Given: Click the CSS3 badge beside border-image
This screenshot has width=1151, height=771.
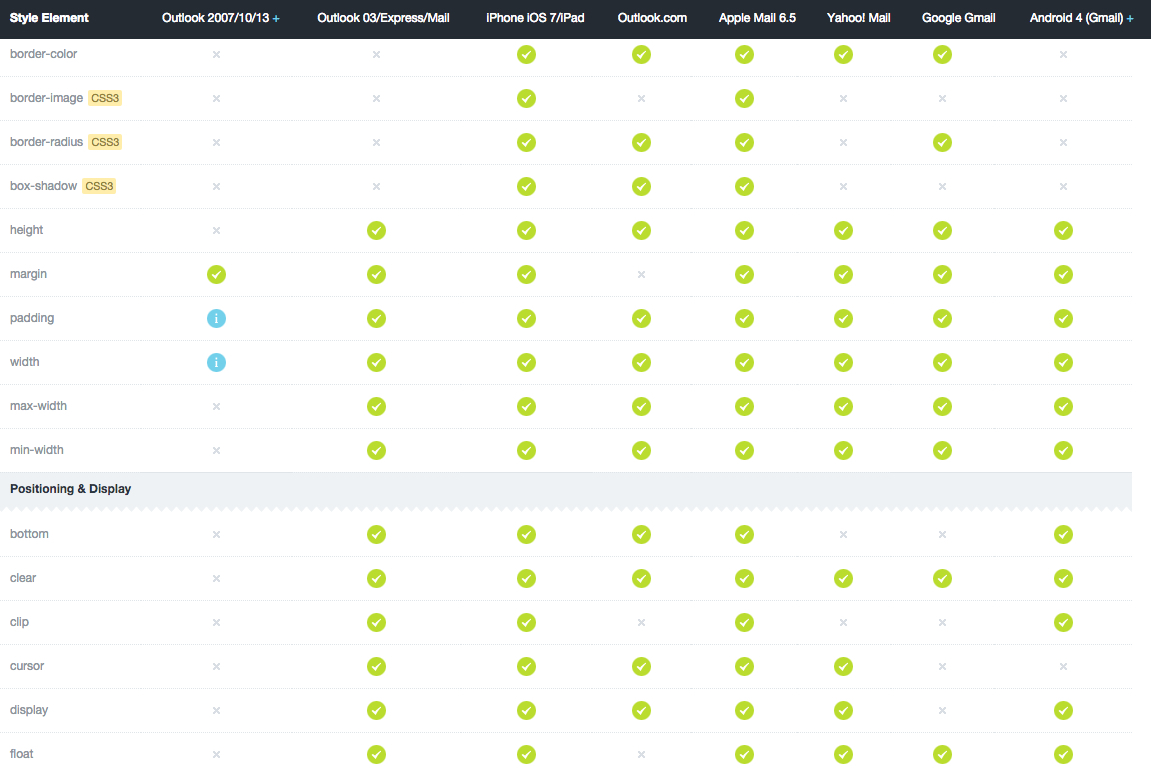Looking at the screenshot, I should tap(105, 98).
